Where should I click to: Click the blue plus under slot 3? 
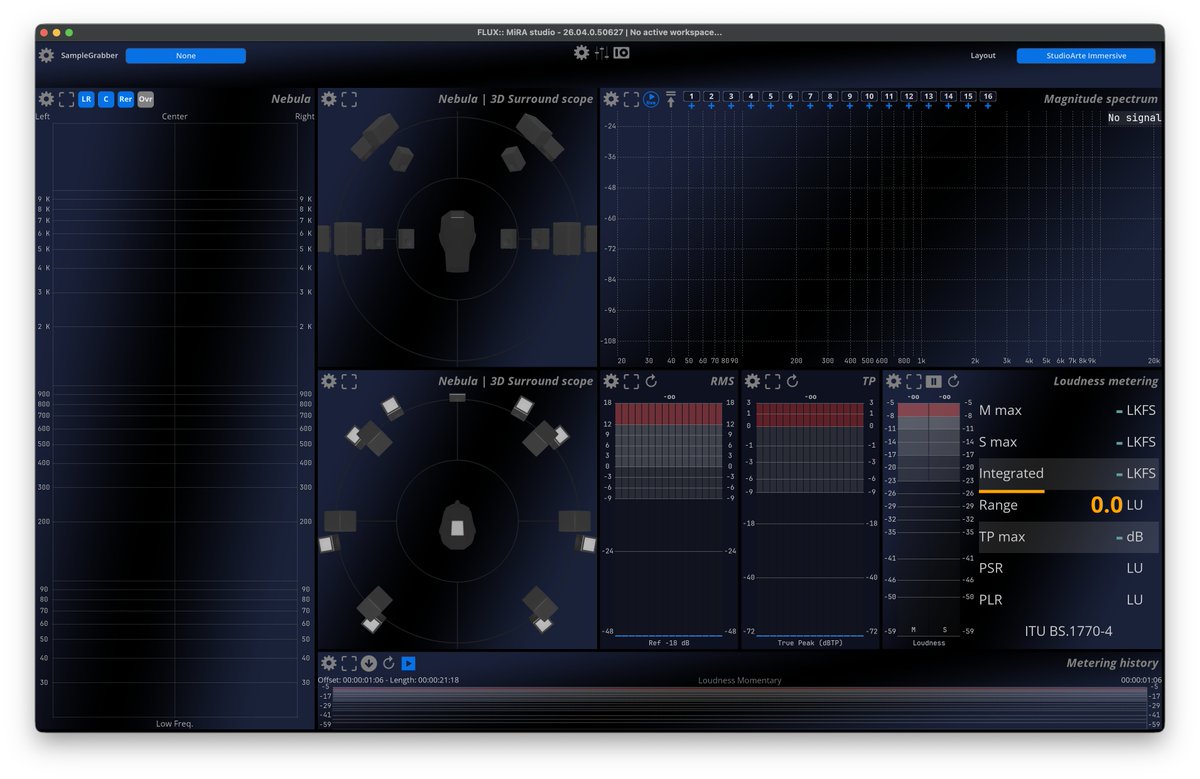(x=731, y=105)
